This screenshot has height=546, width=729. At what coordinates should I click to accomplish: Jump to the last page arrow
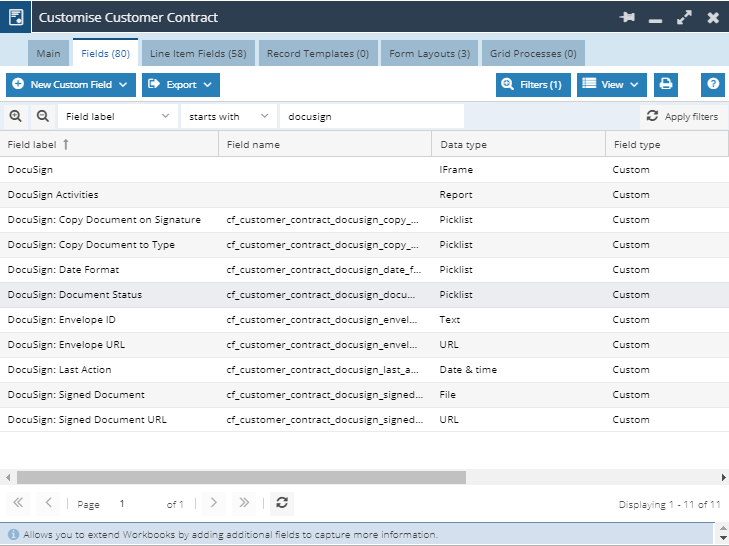point(243,503)
